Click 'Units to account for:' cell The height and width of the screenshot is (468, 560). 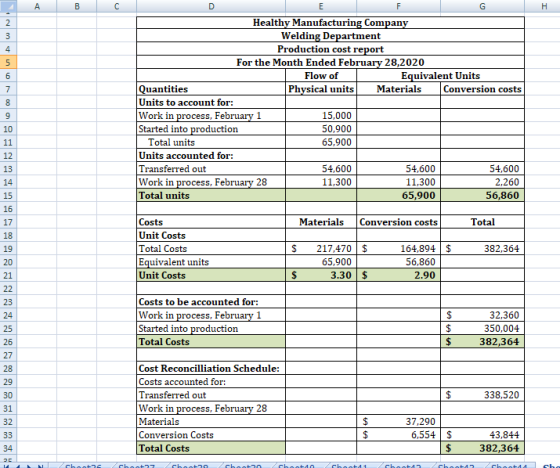point(211,103)
